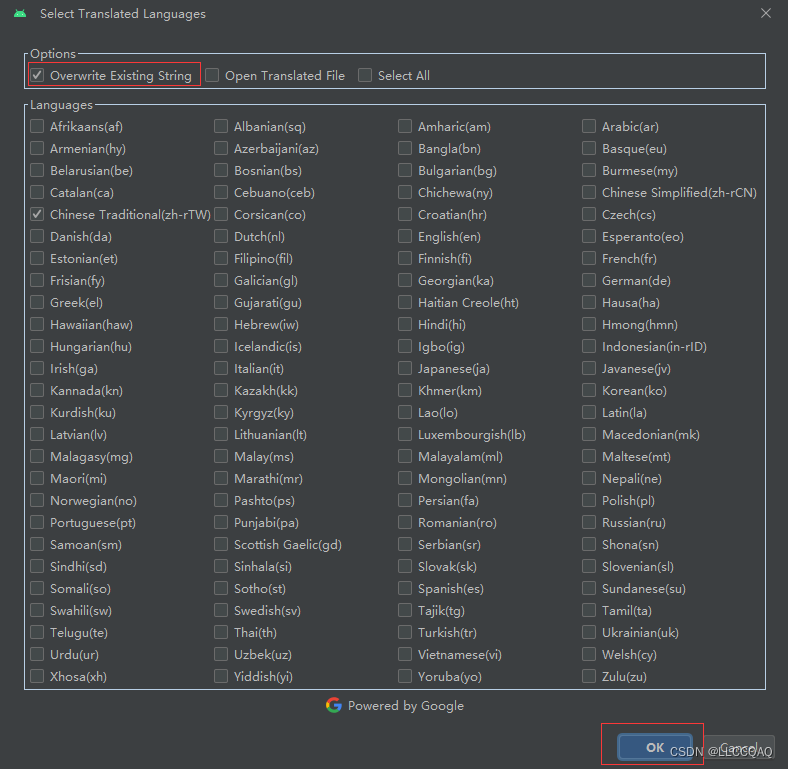This screenshot has height=769, width=788.
Task: Tick Thai(th) checkbox
Action: pos(221,632)
